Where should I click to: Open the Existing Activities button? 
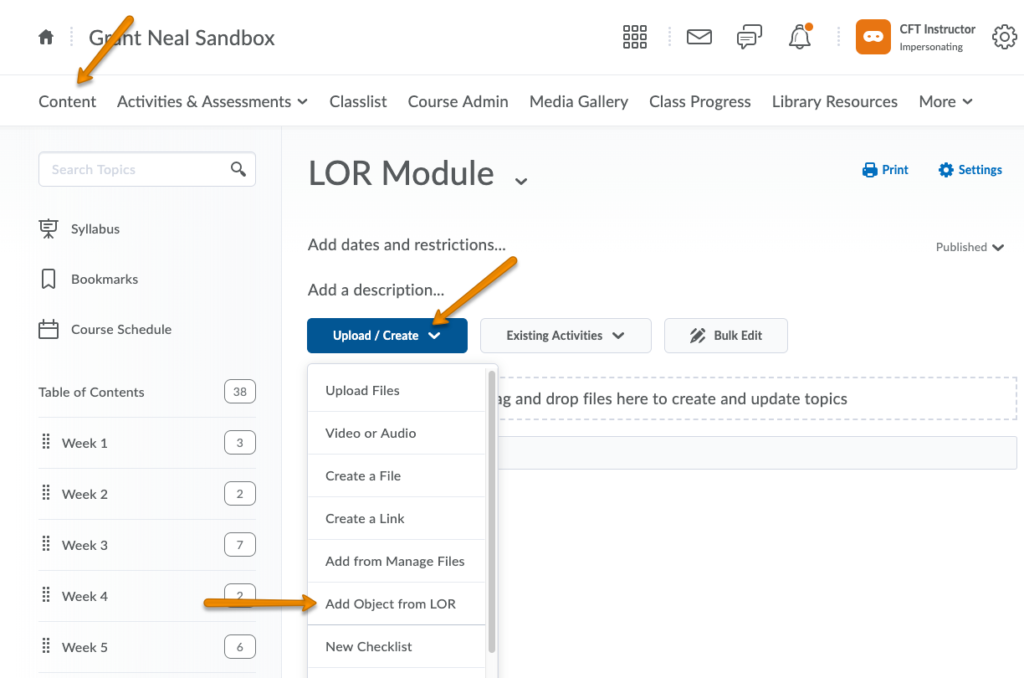pyautogui.click(x=565, y=336)
